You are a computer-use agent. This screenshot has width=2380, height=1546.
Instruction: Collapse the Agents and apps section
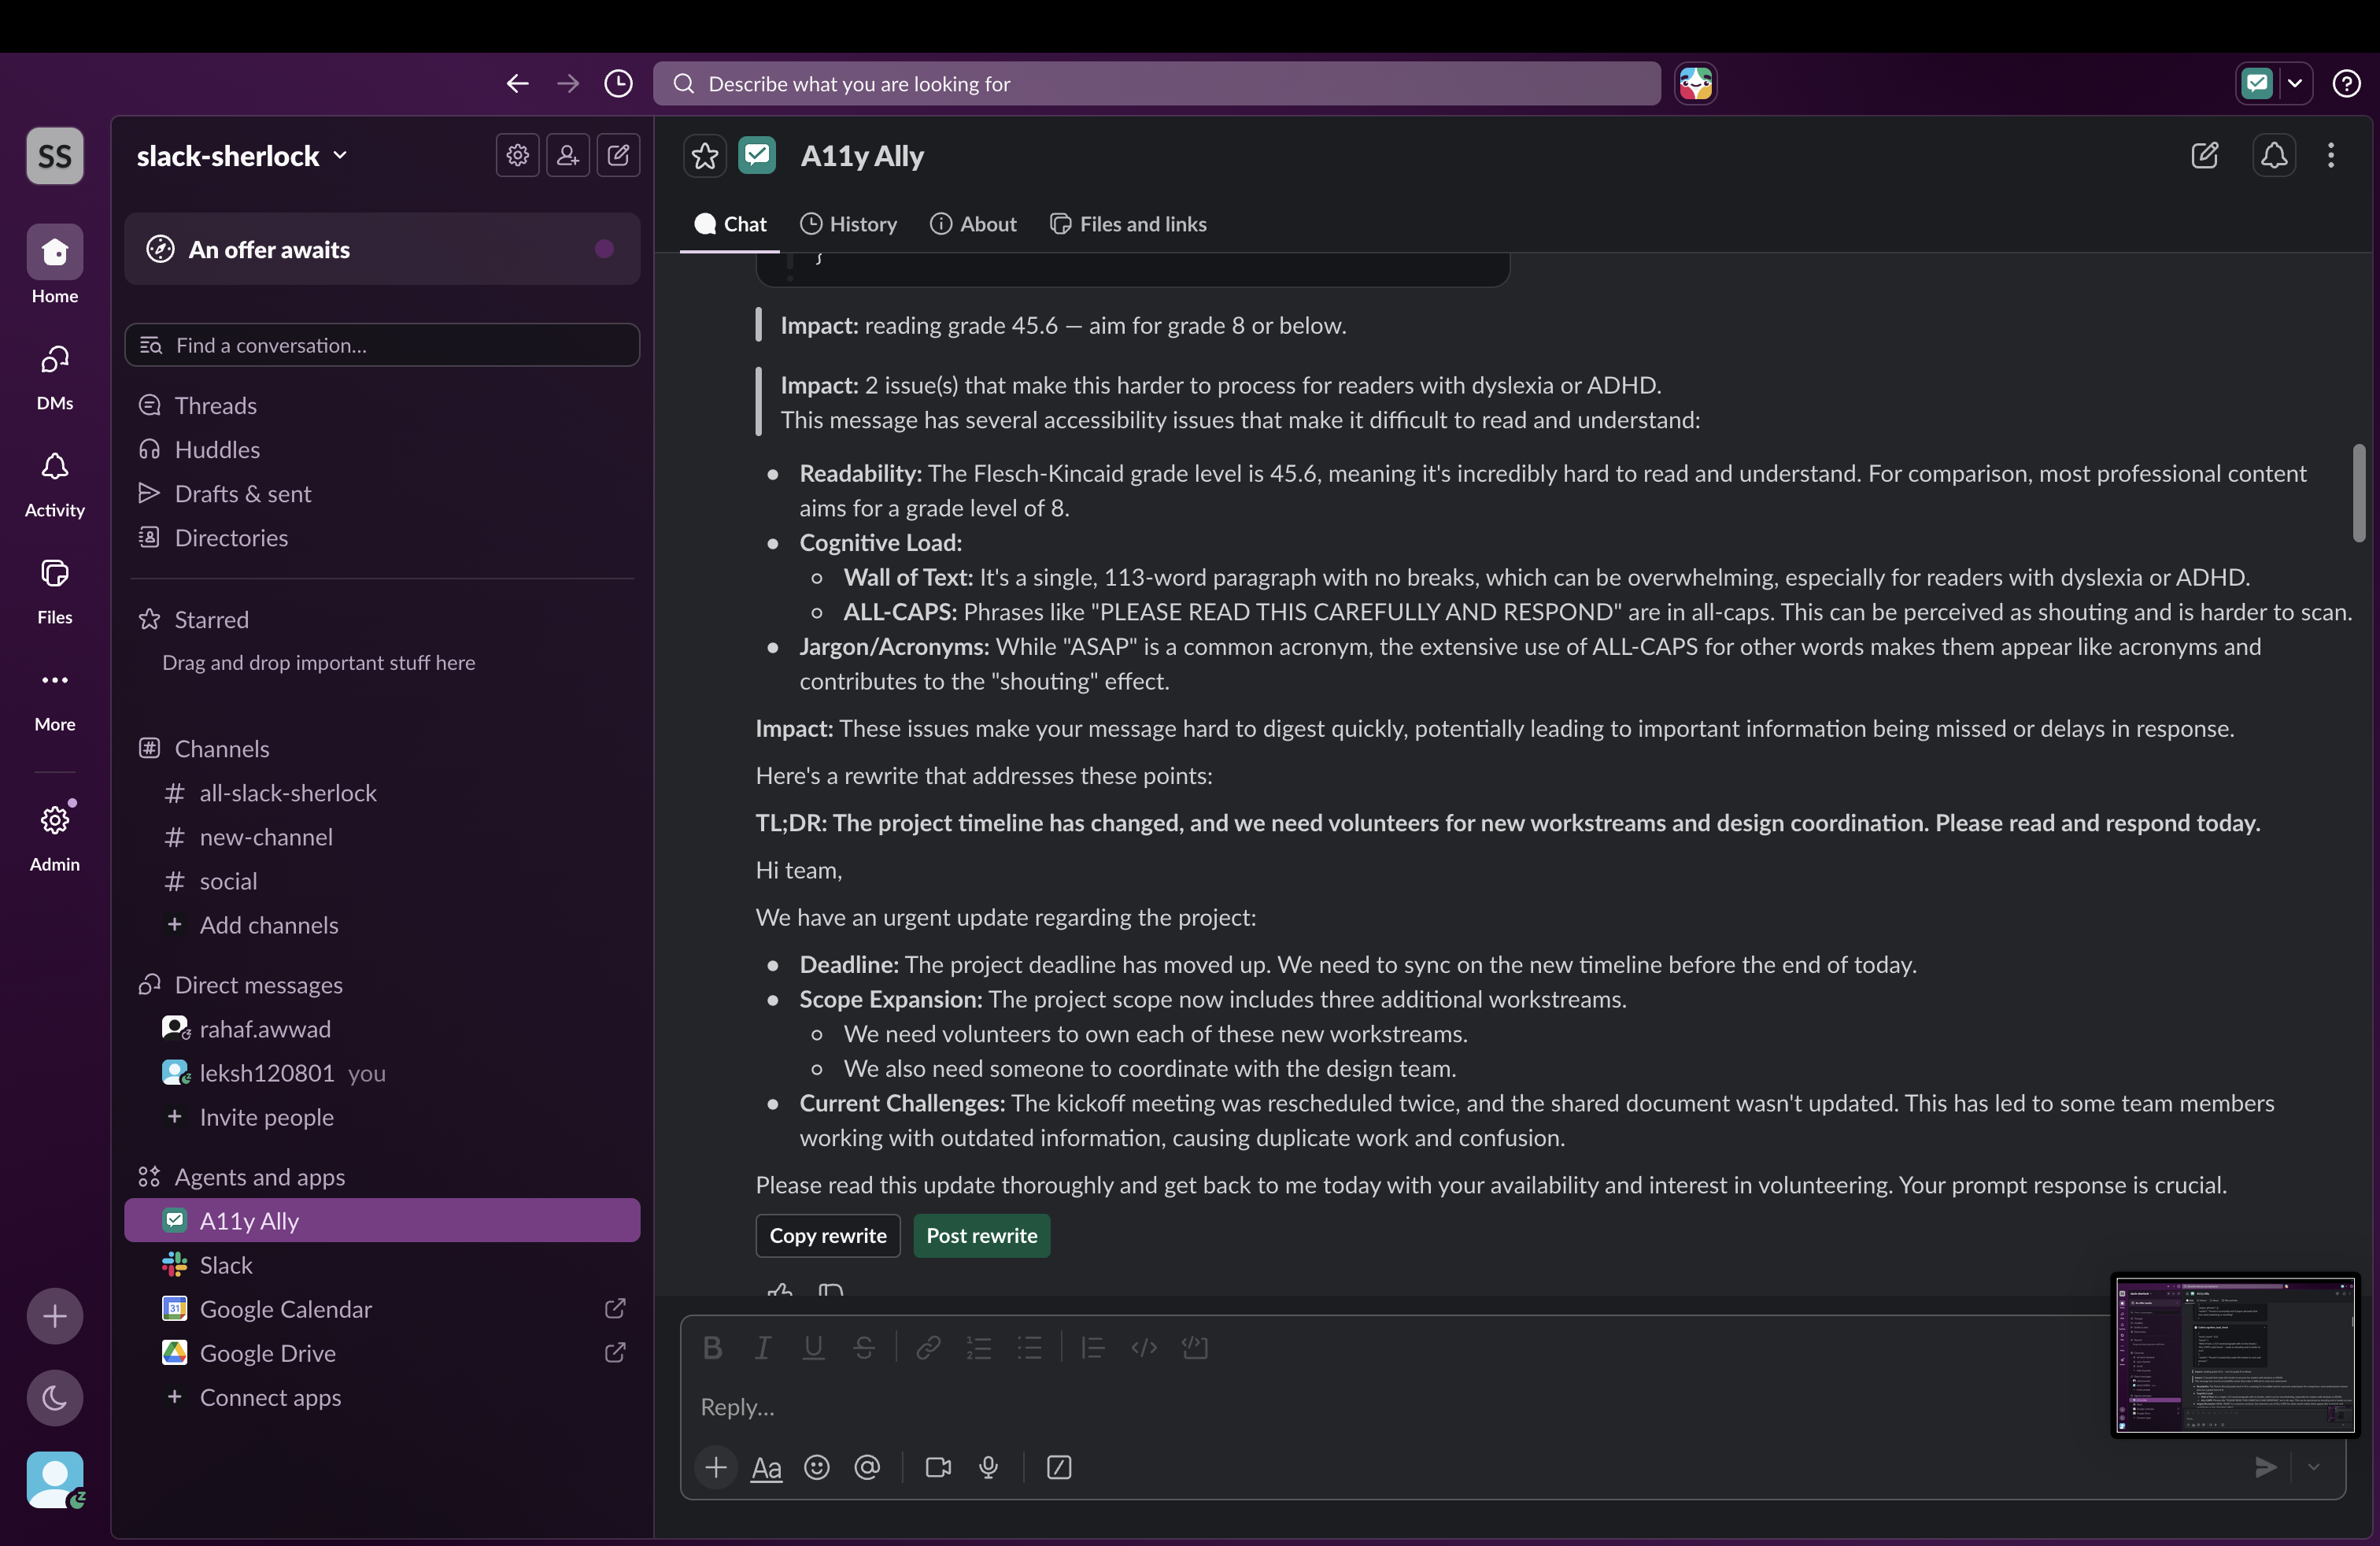(259, 1177)
